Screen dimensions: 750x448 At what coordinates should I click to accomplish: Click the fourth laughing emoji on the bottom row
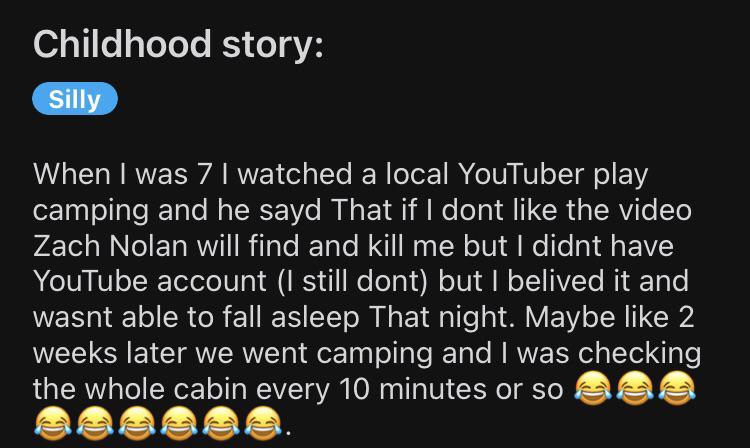(x=179, y=424)
